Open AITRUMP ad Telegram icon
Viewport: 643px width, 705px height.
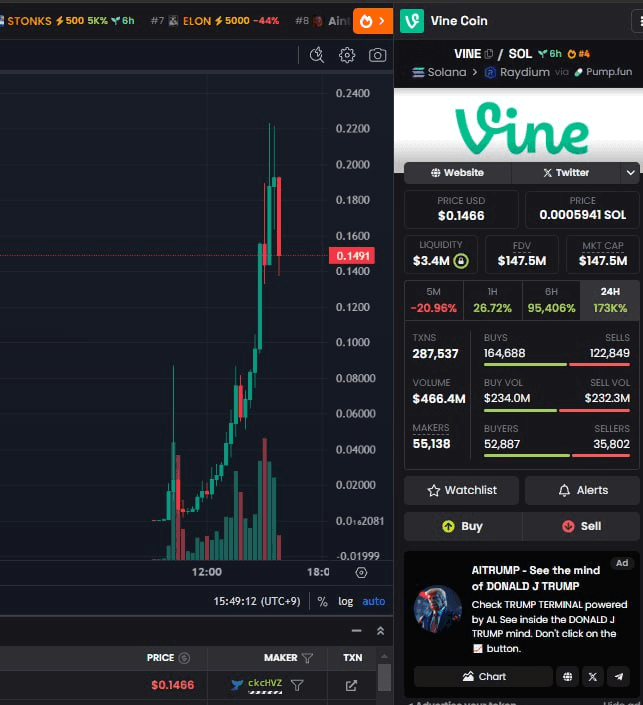[619, 677]
